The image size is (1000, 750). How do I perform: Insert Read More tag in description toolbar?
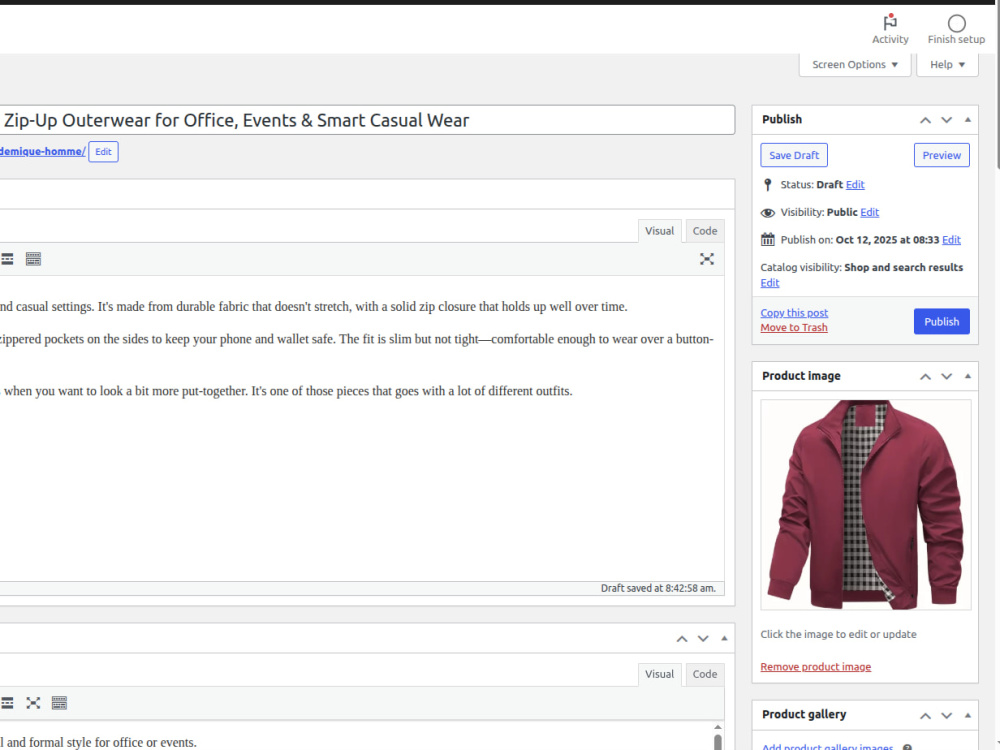tap(7, 259)
